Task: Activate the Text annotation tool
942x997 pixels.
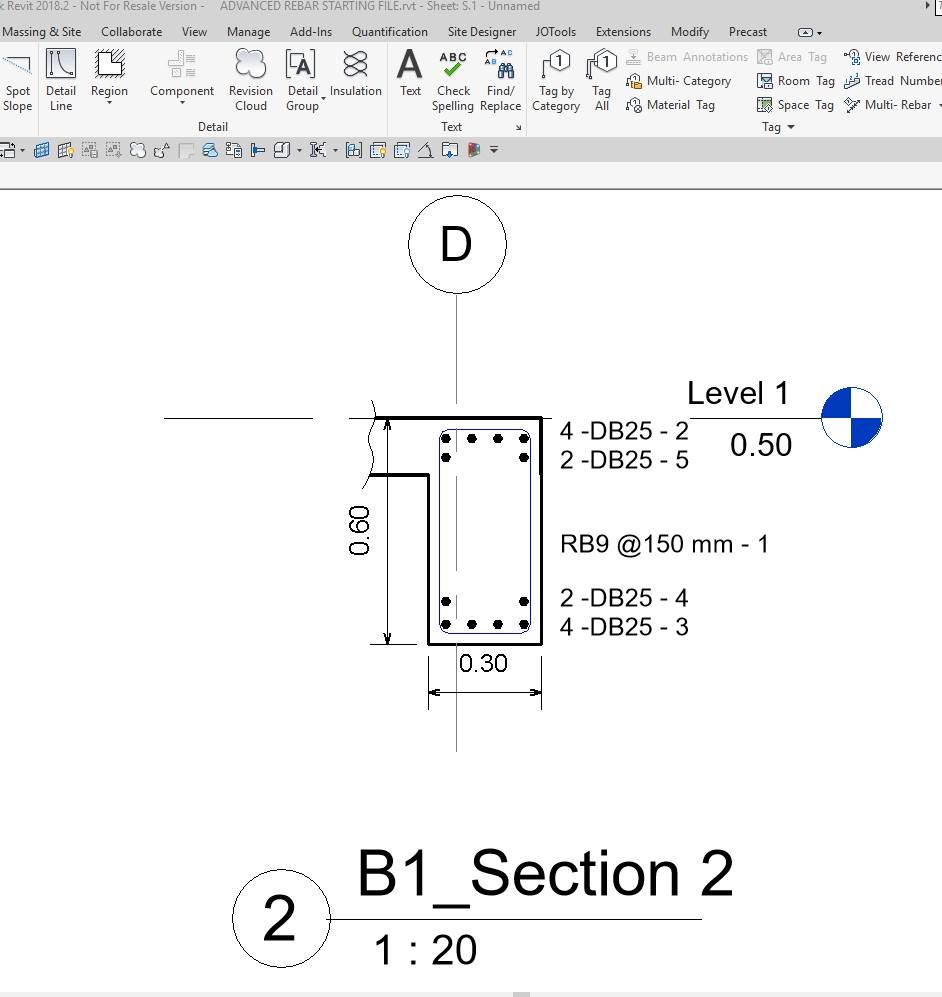Action: pos(410,74)
